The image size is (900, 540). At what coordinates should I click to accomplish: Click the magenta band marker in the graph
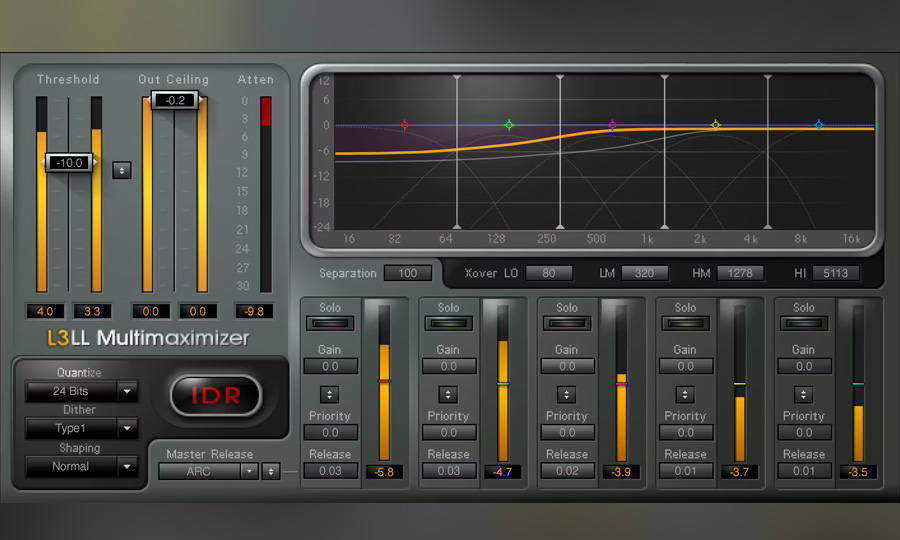click(x=612, y=125)
